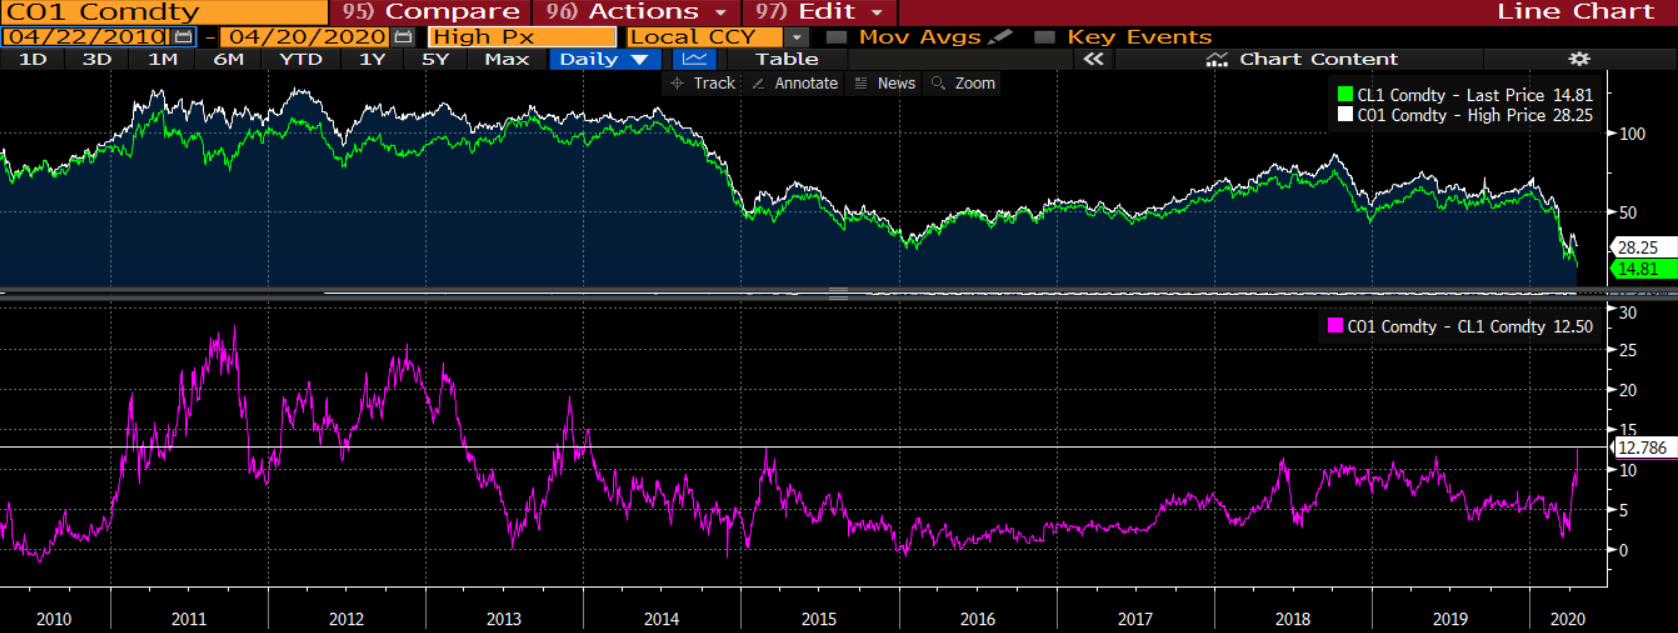Select the Max range tab
Viewport: 1678px width, 633px height.
pos(507,59)
